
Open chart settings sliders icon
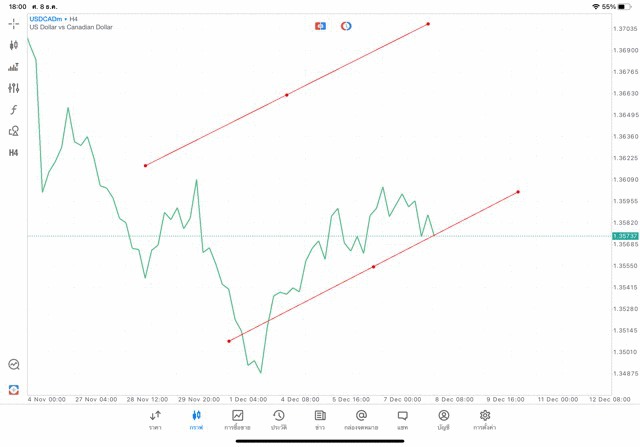point(14,88)
